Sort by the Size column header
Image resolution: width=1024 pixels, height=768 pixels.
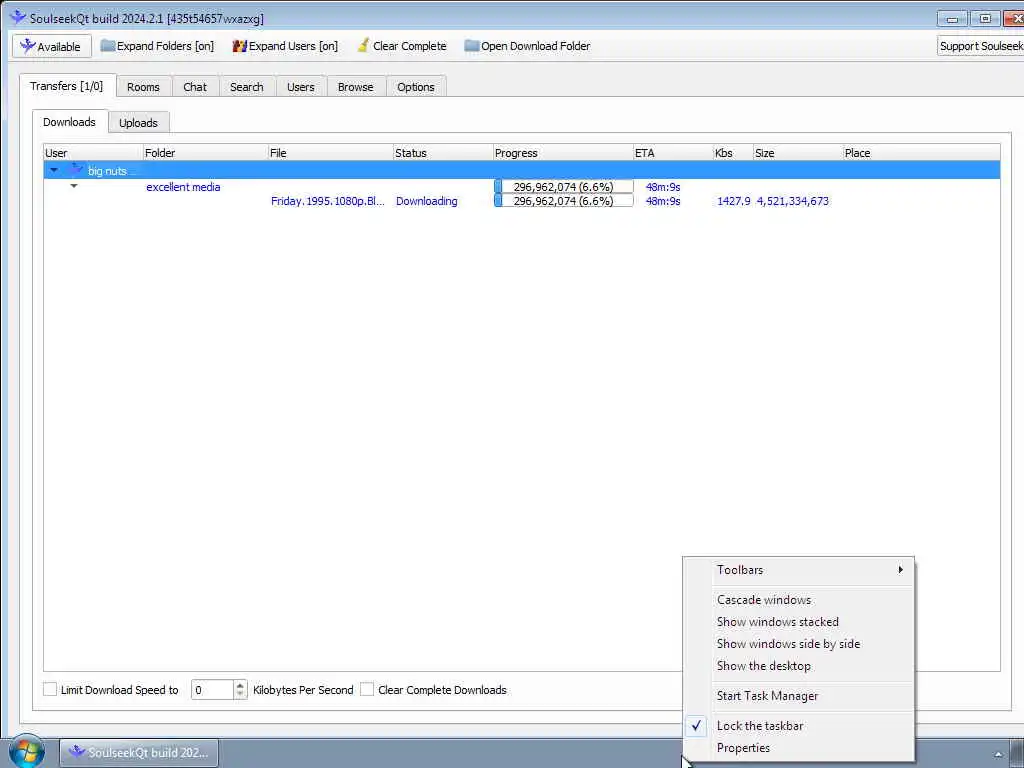(798, 153)
